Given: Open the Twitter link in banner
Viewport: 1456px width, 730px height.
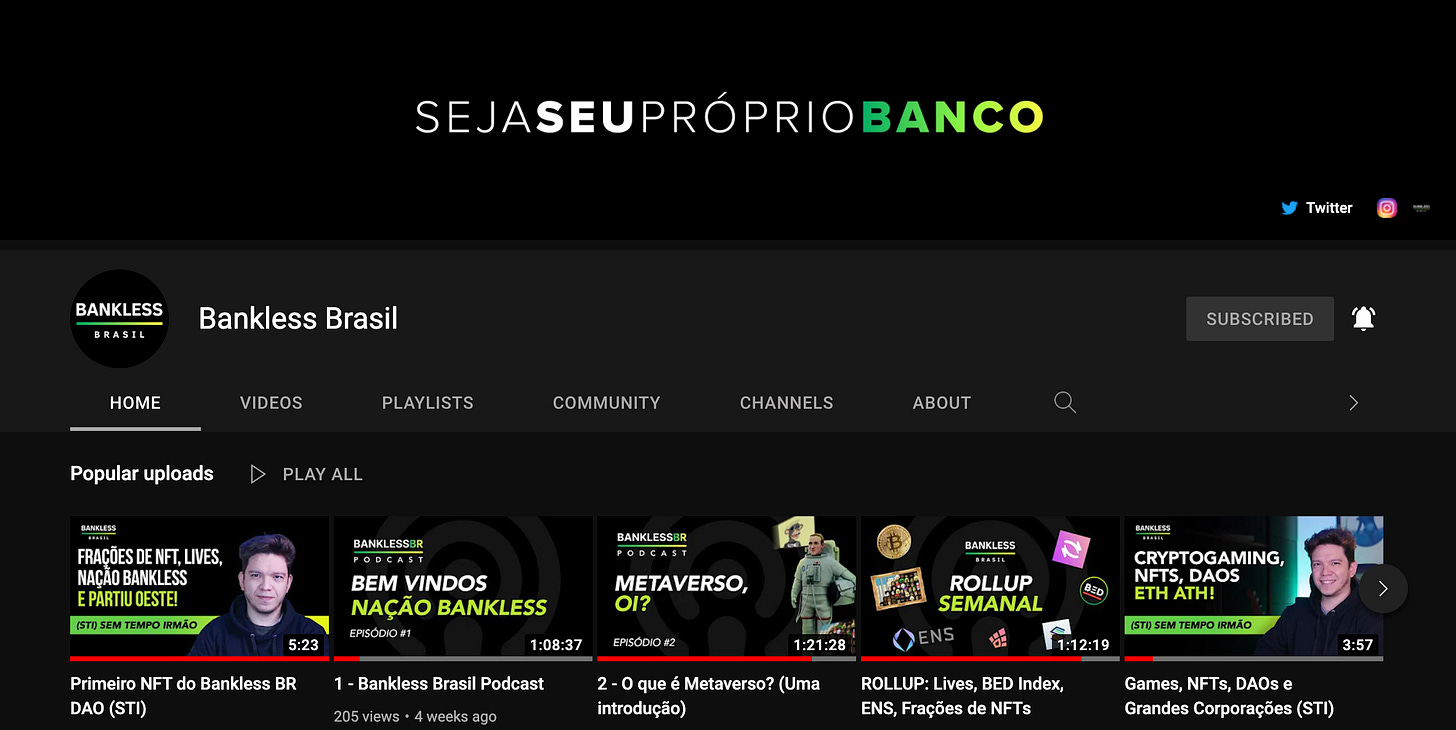Looking at the screenshot, I should coord(1316,208).
